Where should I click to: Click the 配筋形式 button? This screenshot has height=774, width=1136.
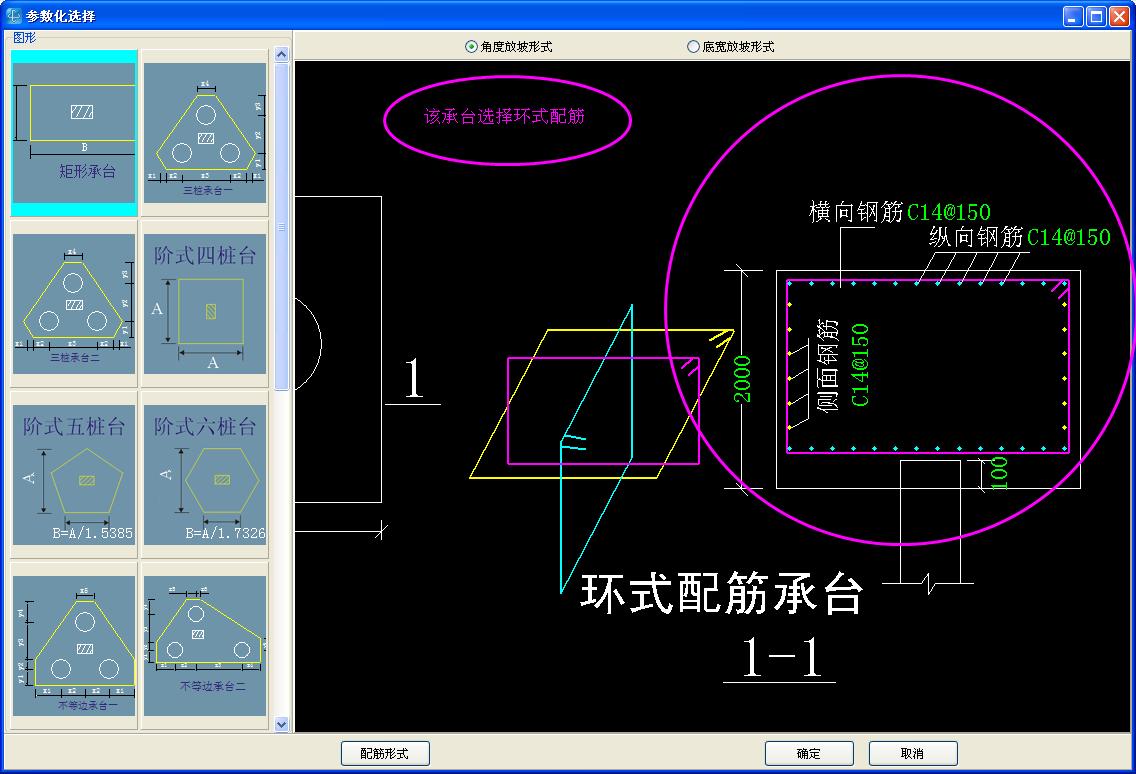click(385, 754)
